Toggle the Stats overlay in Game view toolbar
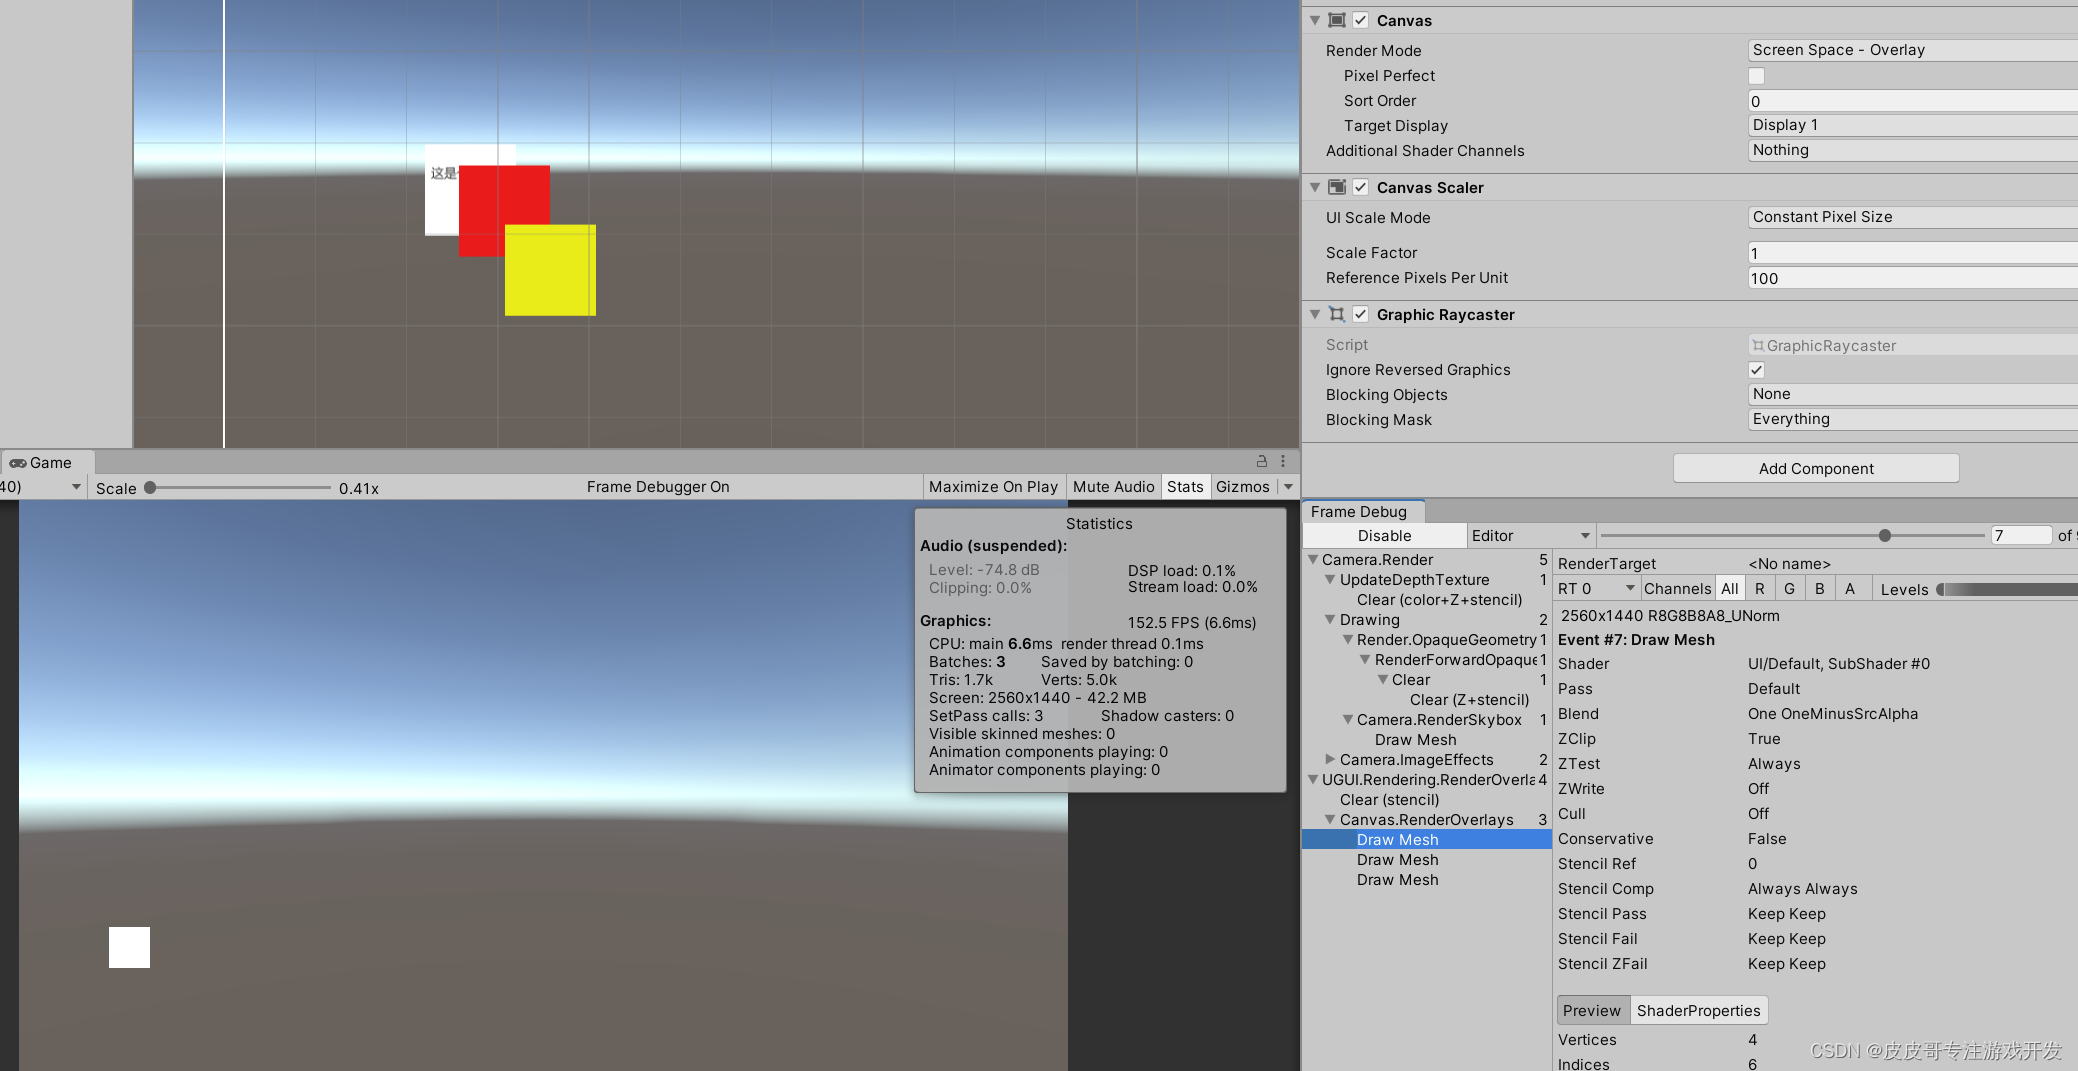Screen dimensions: 2078x1071 click(1185, 487)
